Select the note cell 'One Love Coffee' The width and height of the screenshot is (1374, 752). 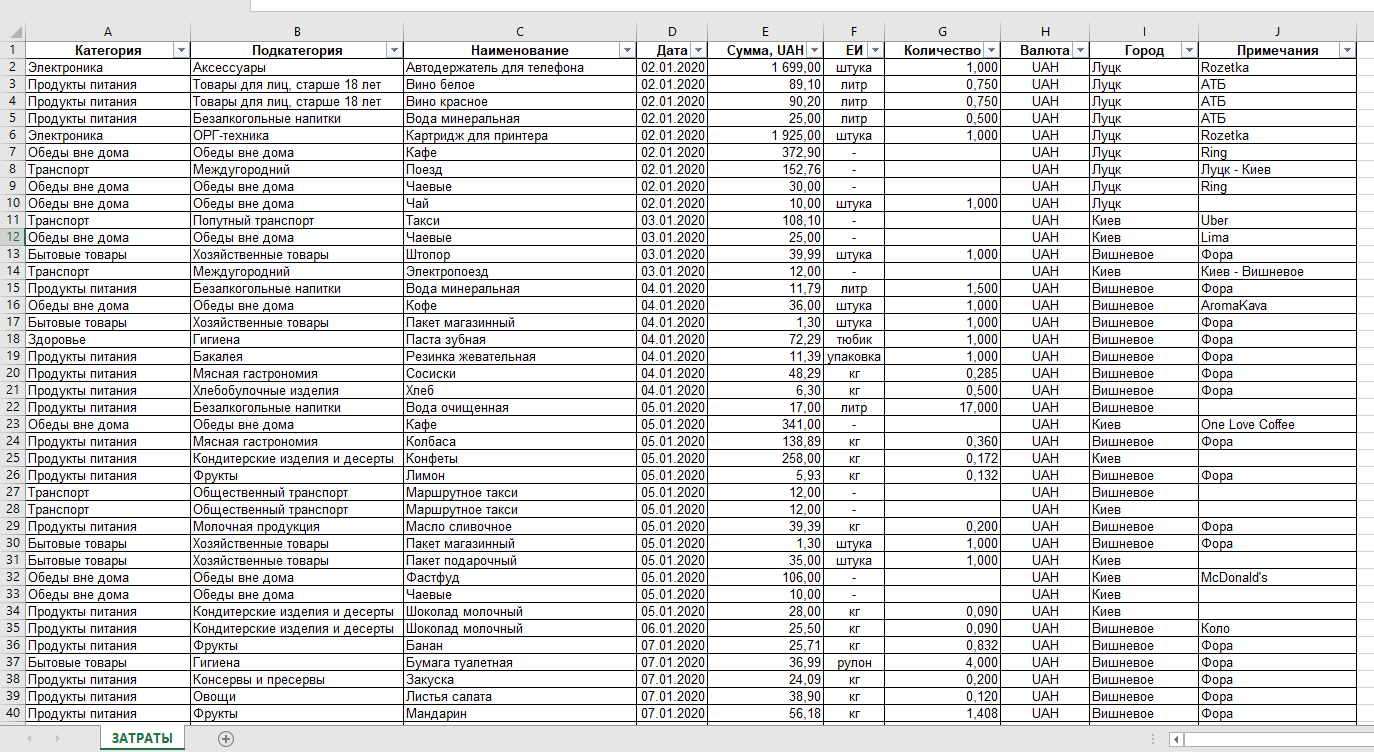click(x=1277, y=424)
